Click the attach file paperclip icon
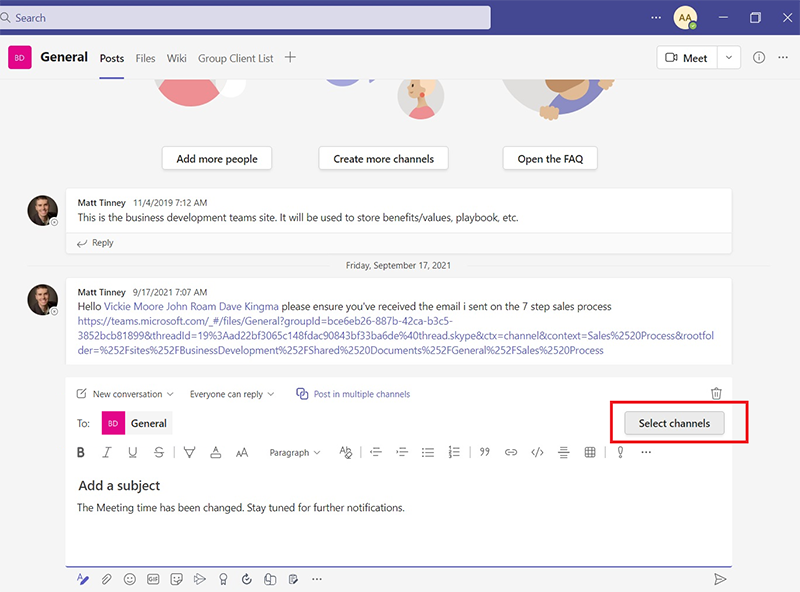 106,579
